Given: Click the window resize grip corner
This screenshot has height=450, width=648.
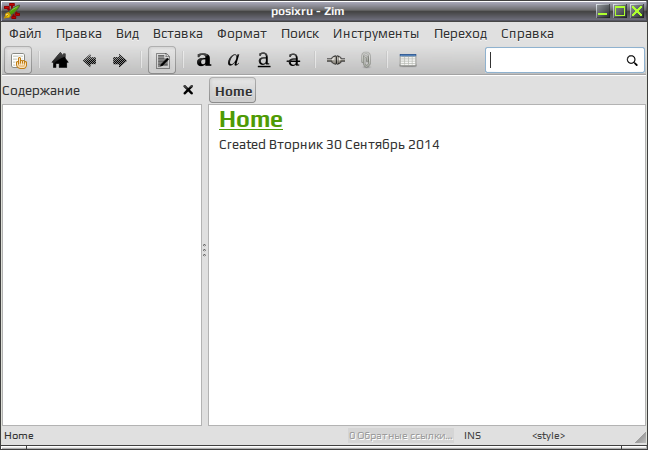Looking at the screenshot, I should [x=640, y=436].
